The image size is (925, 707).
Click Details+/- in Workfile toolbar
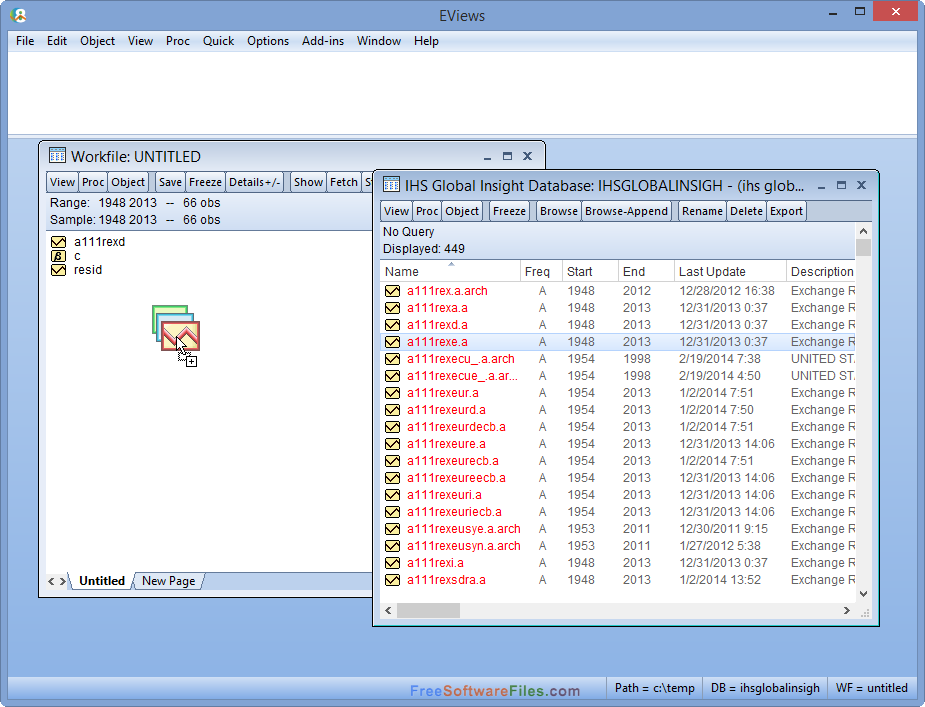point(254,182)
